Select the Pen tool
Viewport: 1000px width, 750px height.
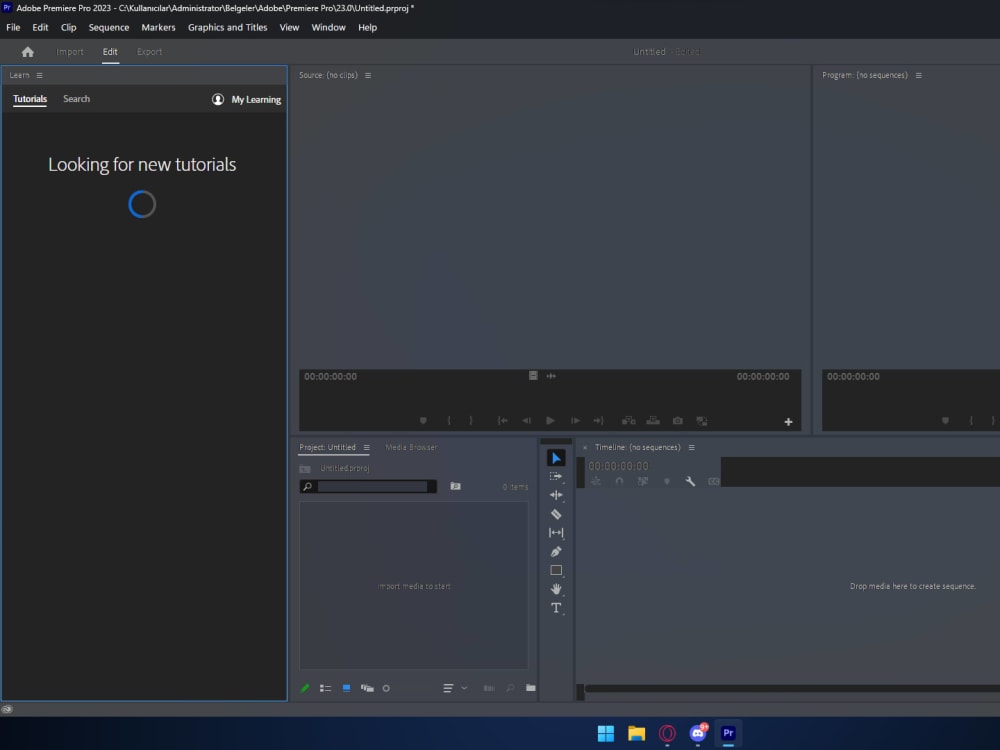coord(555,552)
